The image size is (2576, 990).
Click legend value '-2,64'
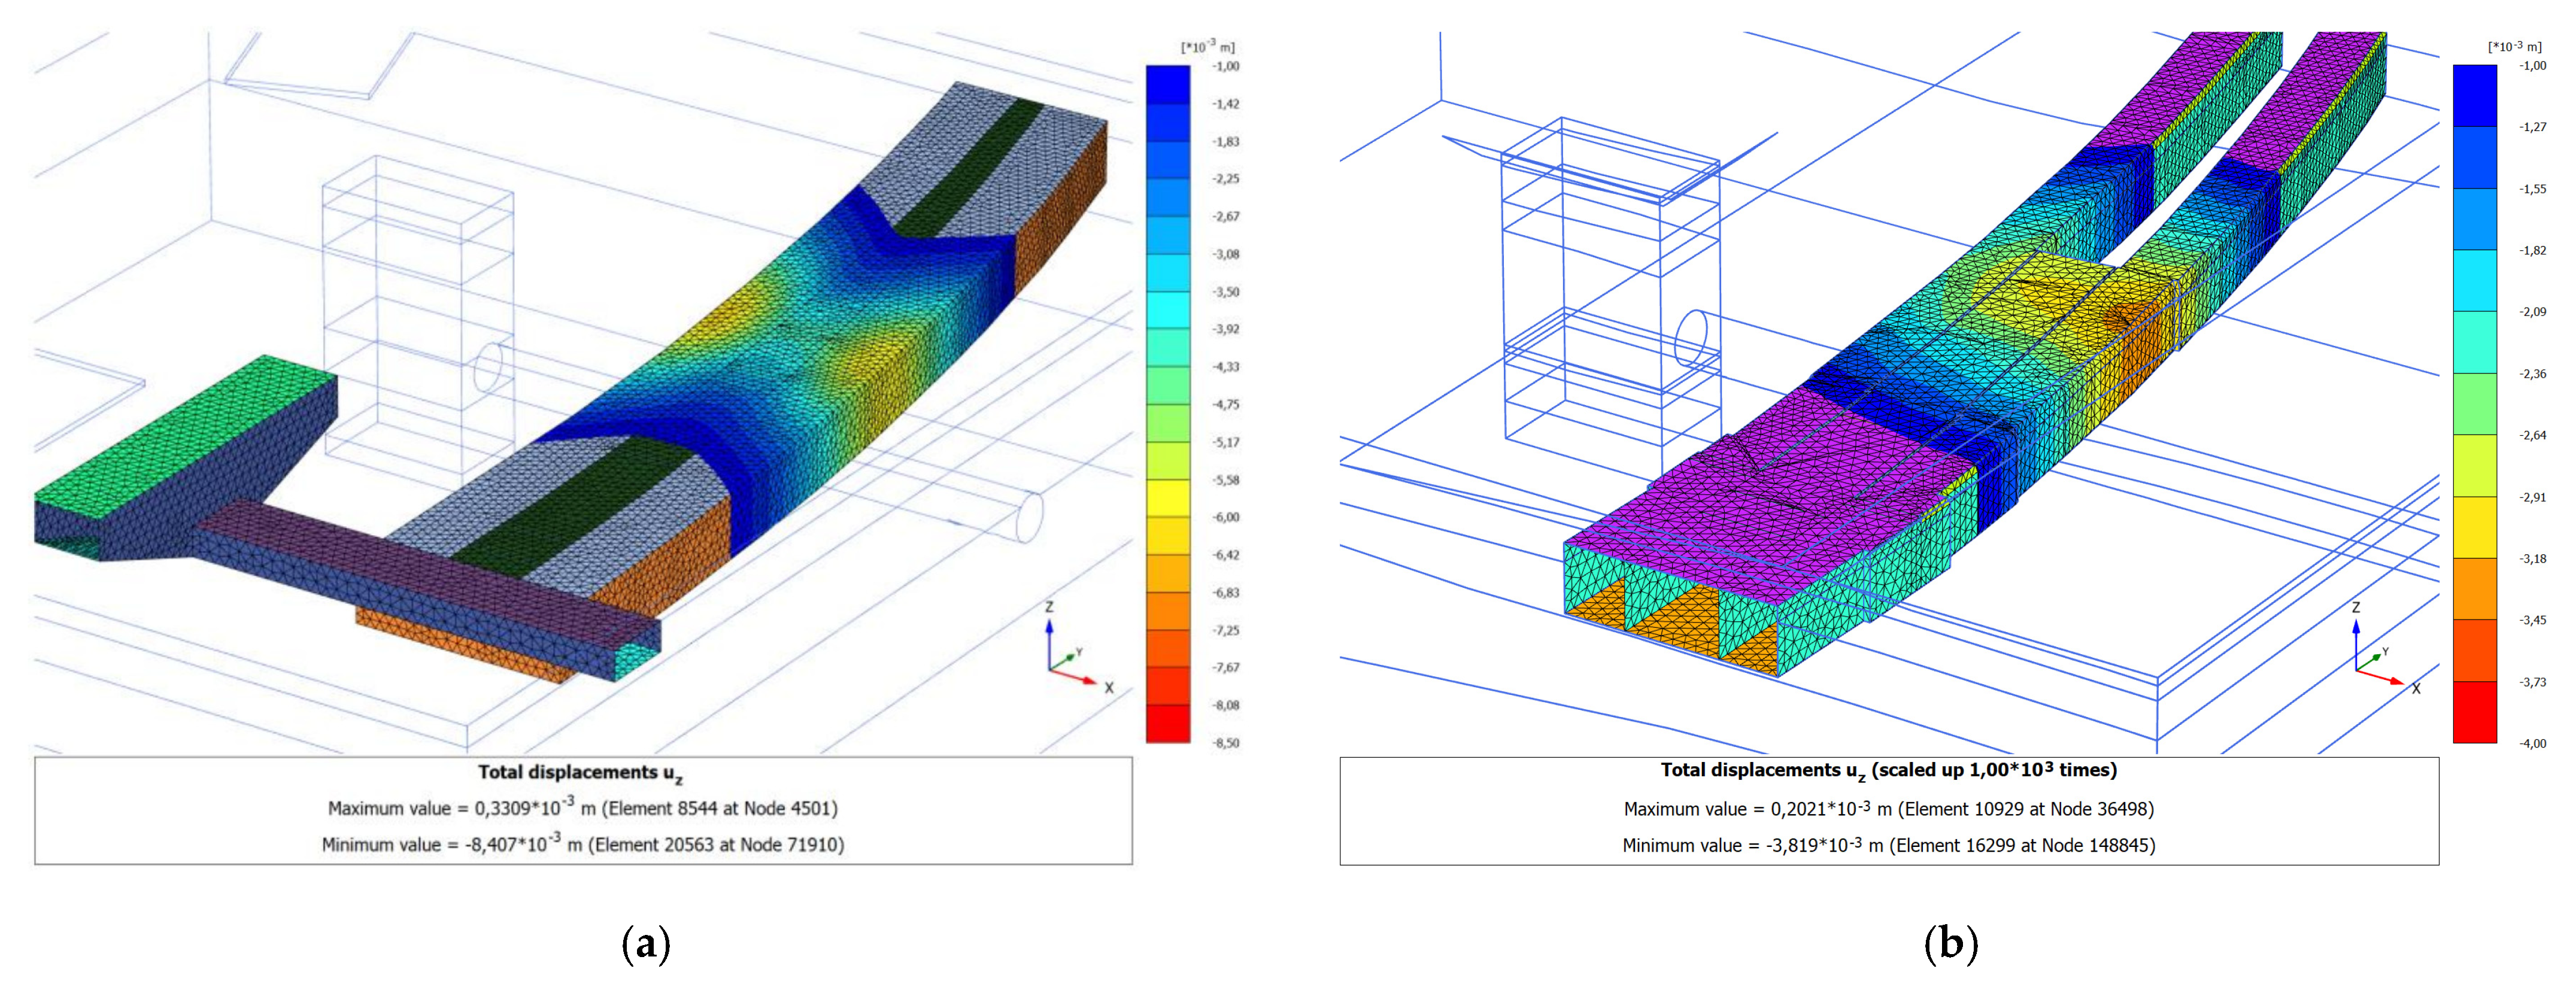pos(2533,435)
